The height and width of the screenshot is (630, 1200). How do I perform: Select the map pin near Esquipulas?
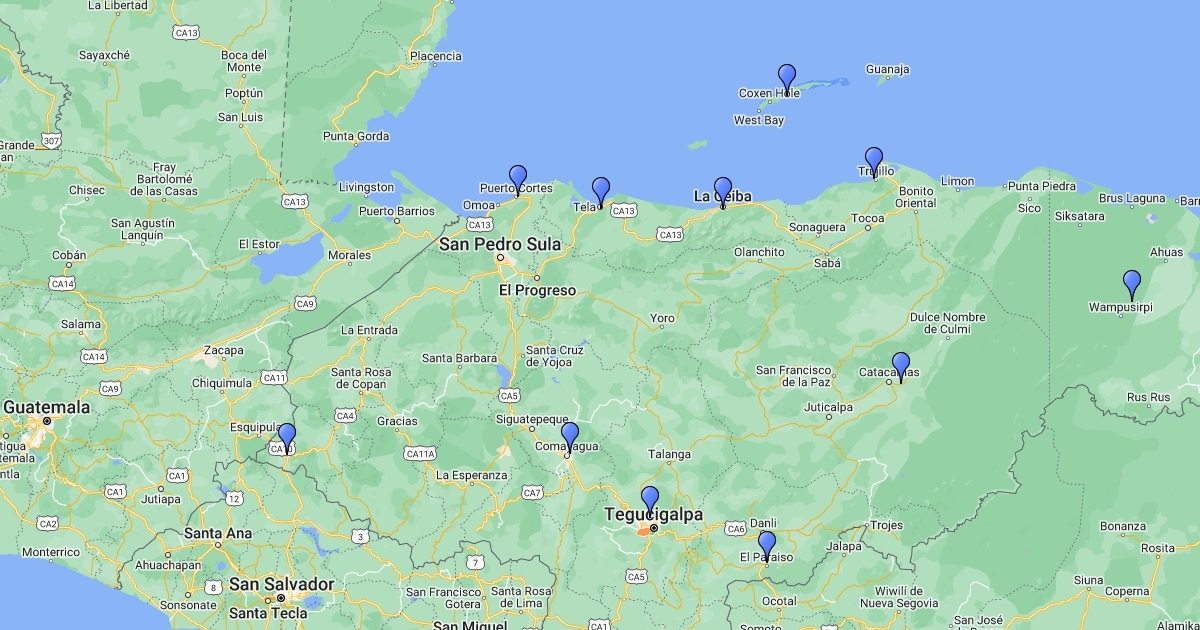pos(287,437)
